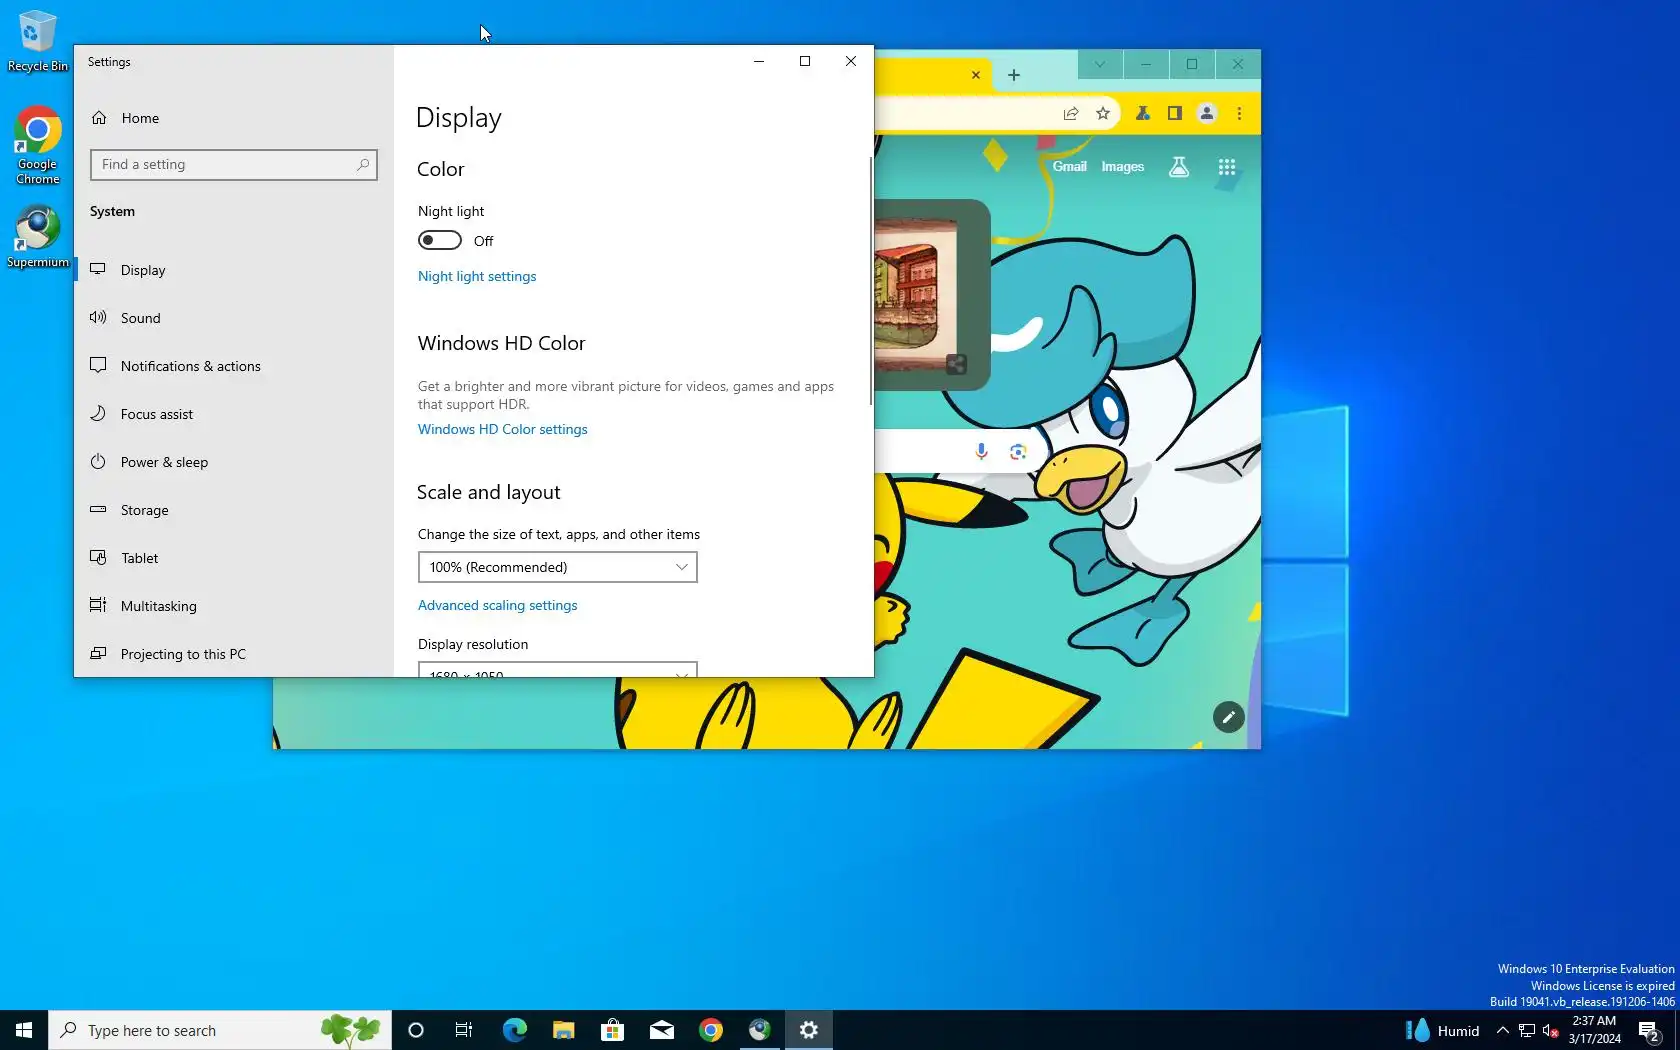The width and height of the screenshot is (1680, 1050).
Task: Click the doodle share icon
Action: [x=957, y=365]
